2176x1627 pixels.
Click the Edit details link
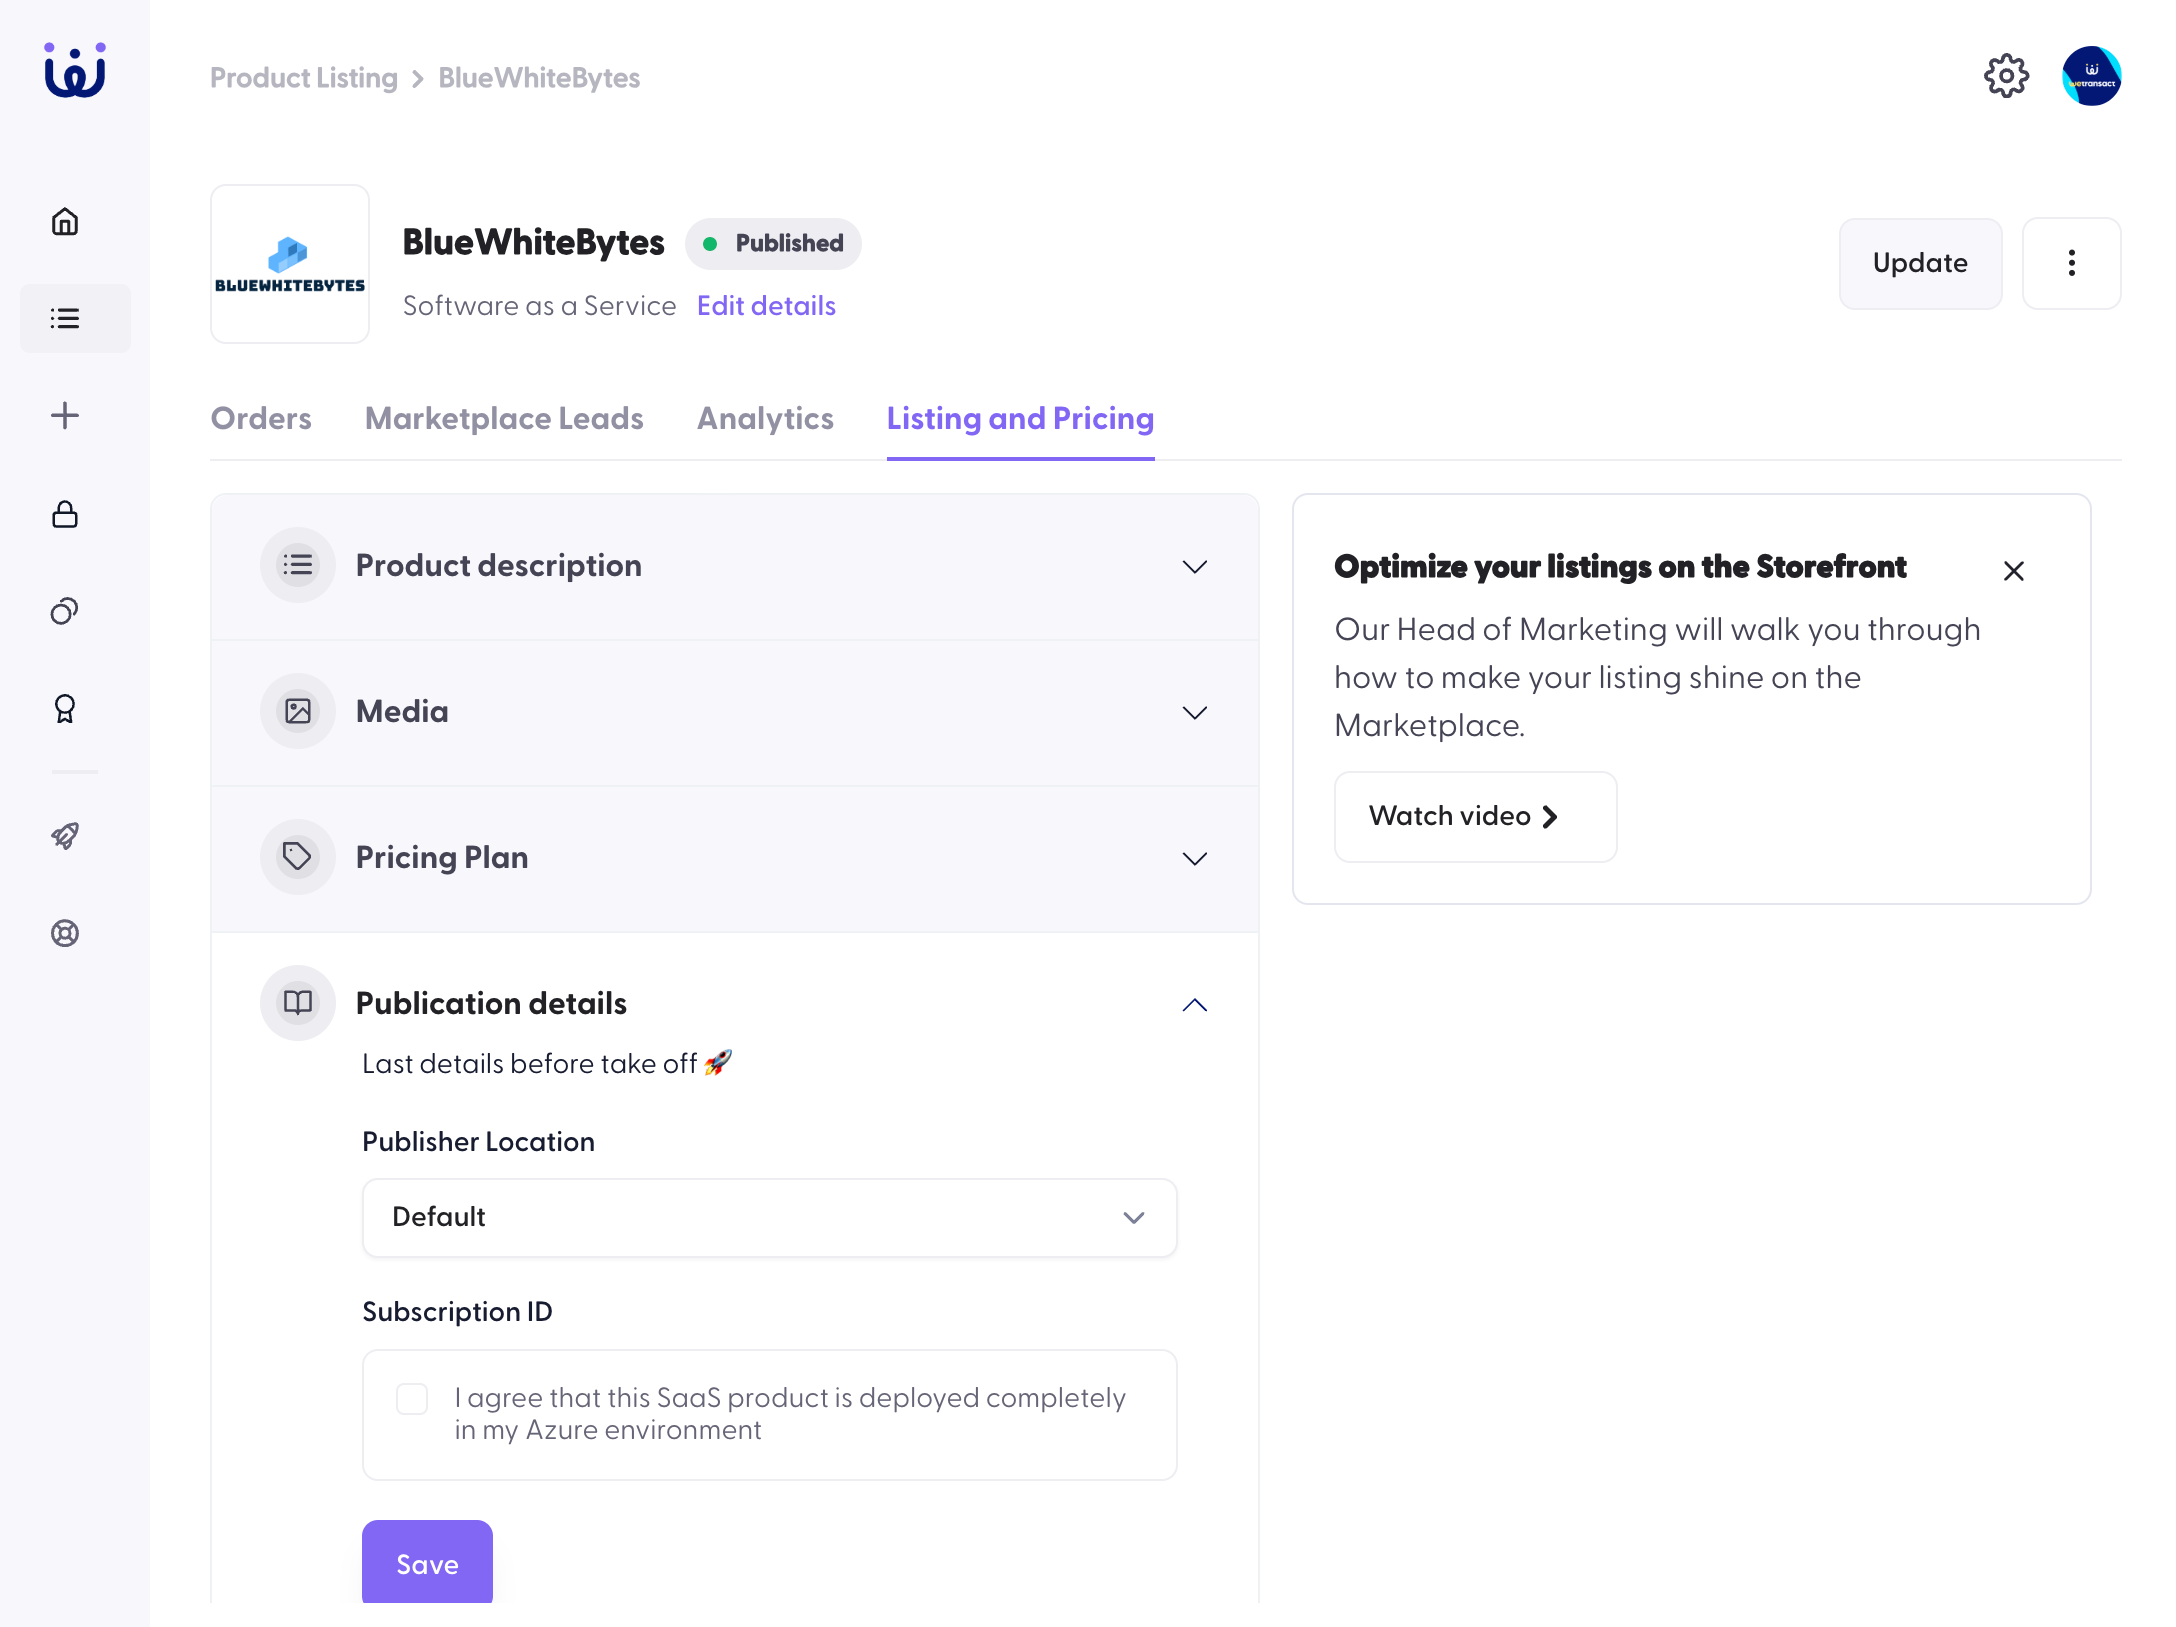click(x=766, y=305)
